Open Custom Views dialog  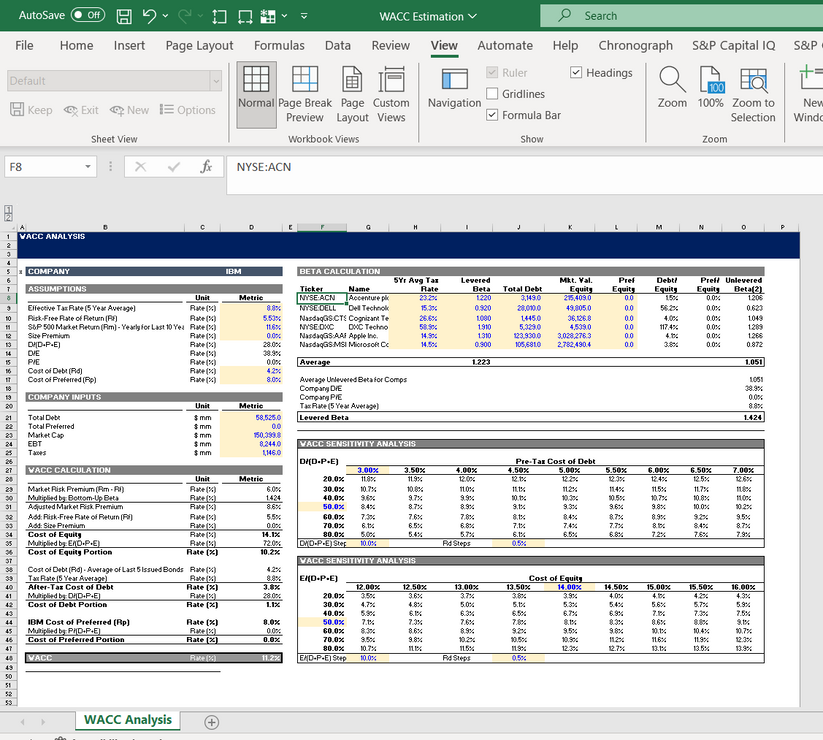tap(391, 92)
